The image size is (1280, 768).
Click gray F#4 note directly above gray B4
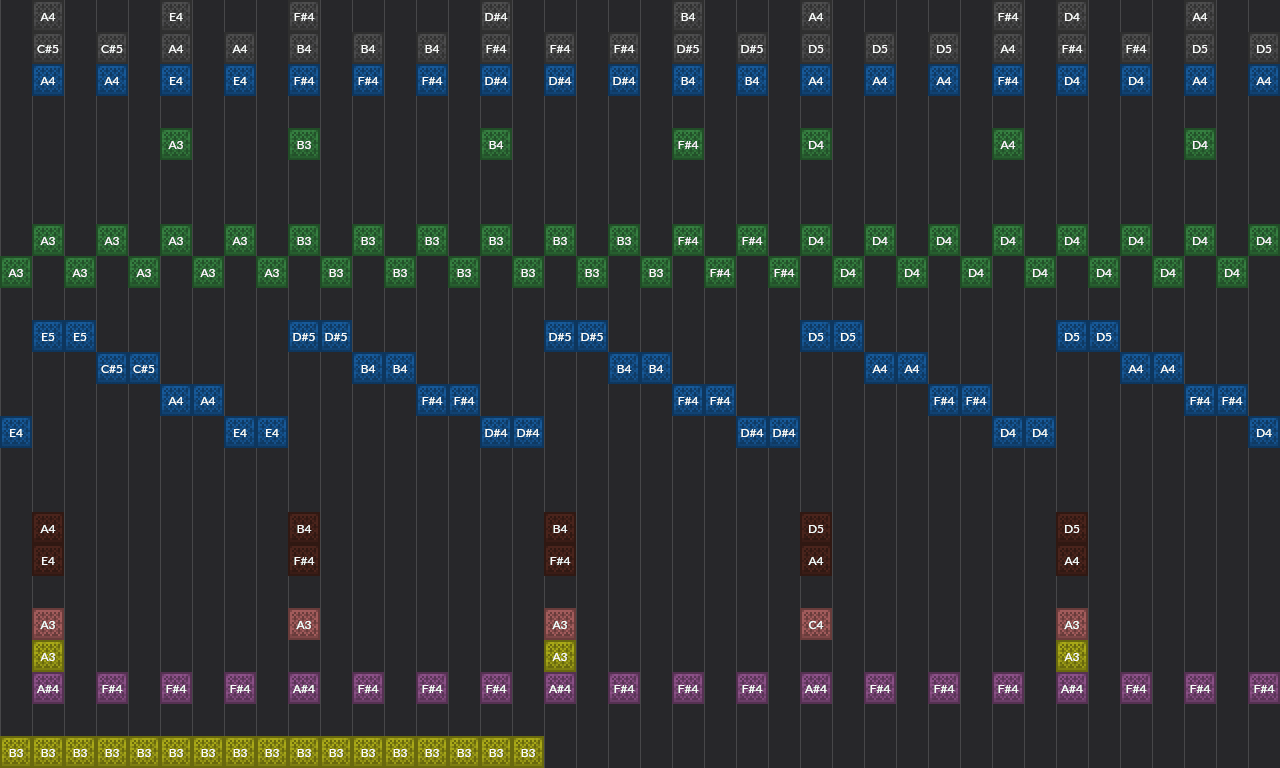coord(304,16)
